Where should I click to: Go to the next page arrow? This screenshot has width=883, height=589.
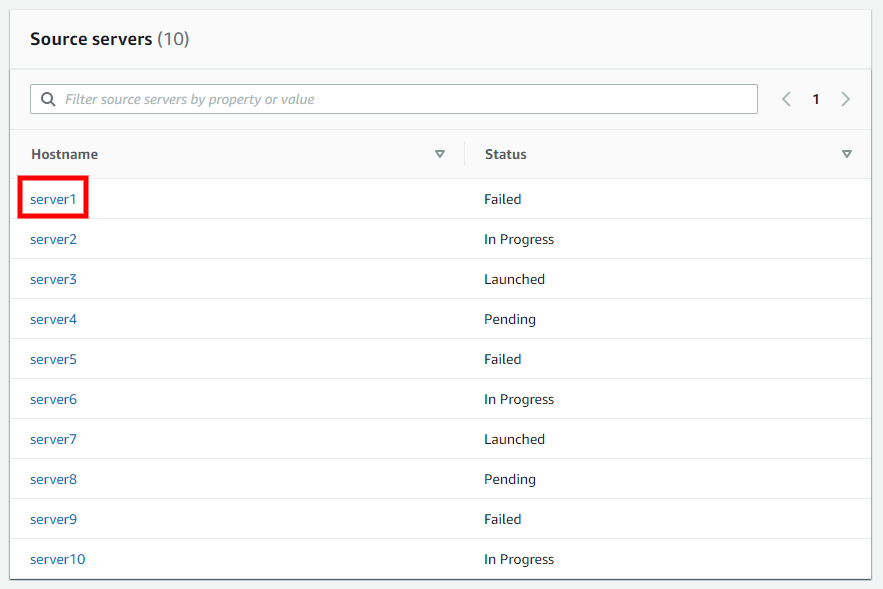(845, 99)
